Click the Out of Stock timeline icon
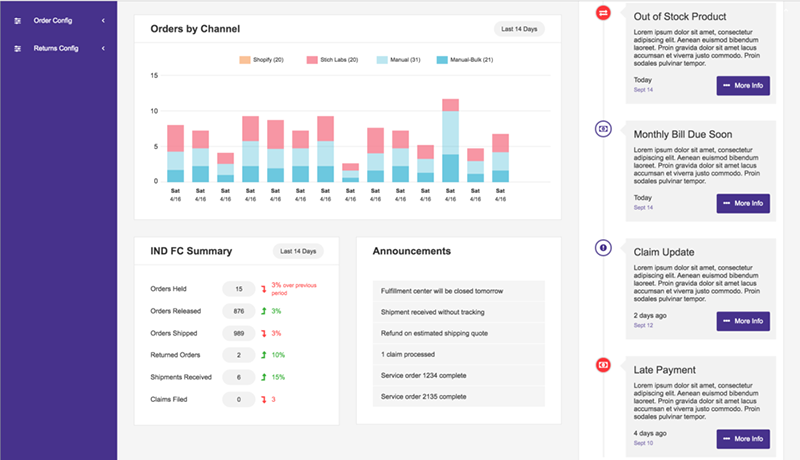Viewport: 800px width, 460px height. pyautogui.click(x=603, y=12)
